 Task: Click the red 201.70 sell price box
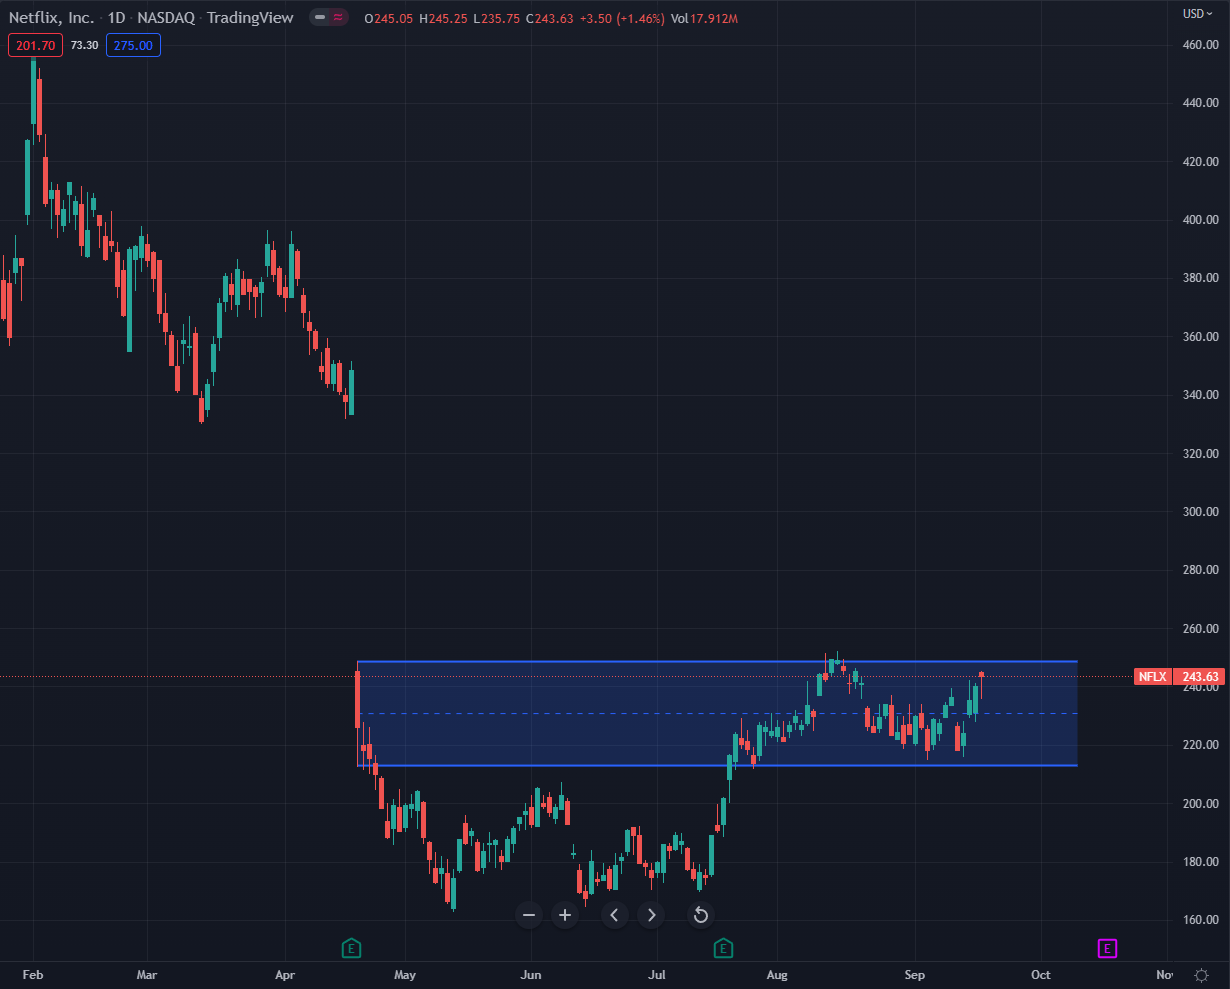[x=35, y=45]
